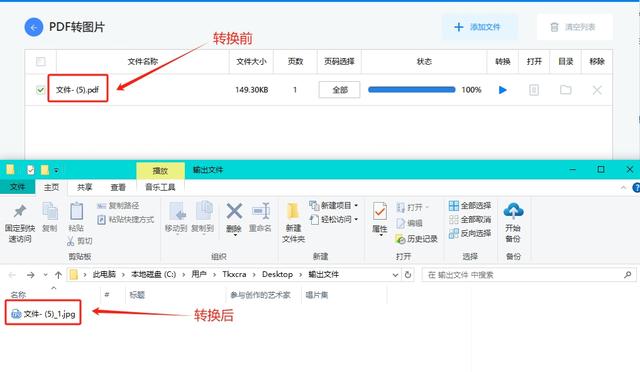The image size is (640, 372).
Task: Click the Explorer back navigation arrow
Action: [x=12, y=275]
